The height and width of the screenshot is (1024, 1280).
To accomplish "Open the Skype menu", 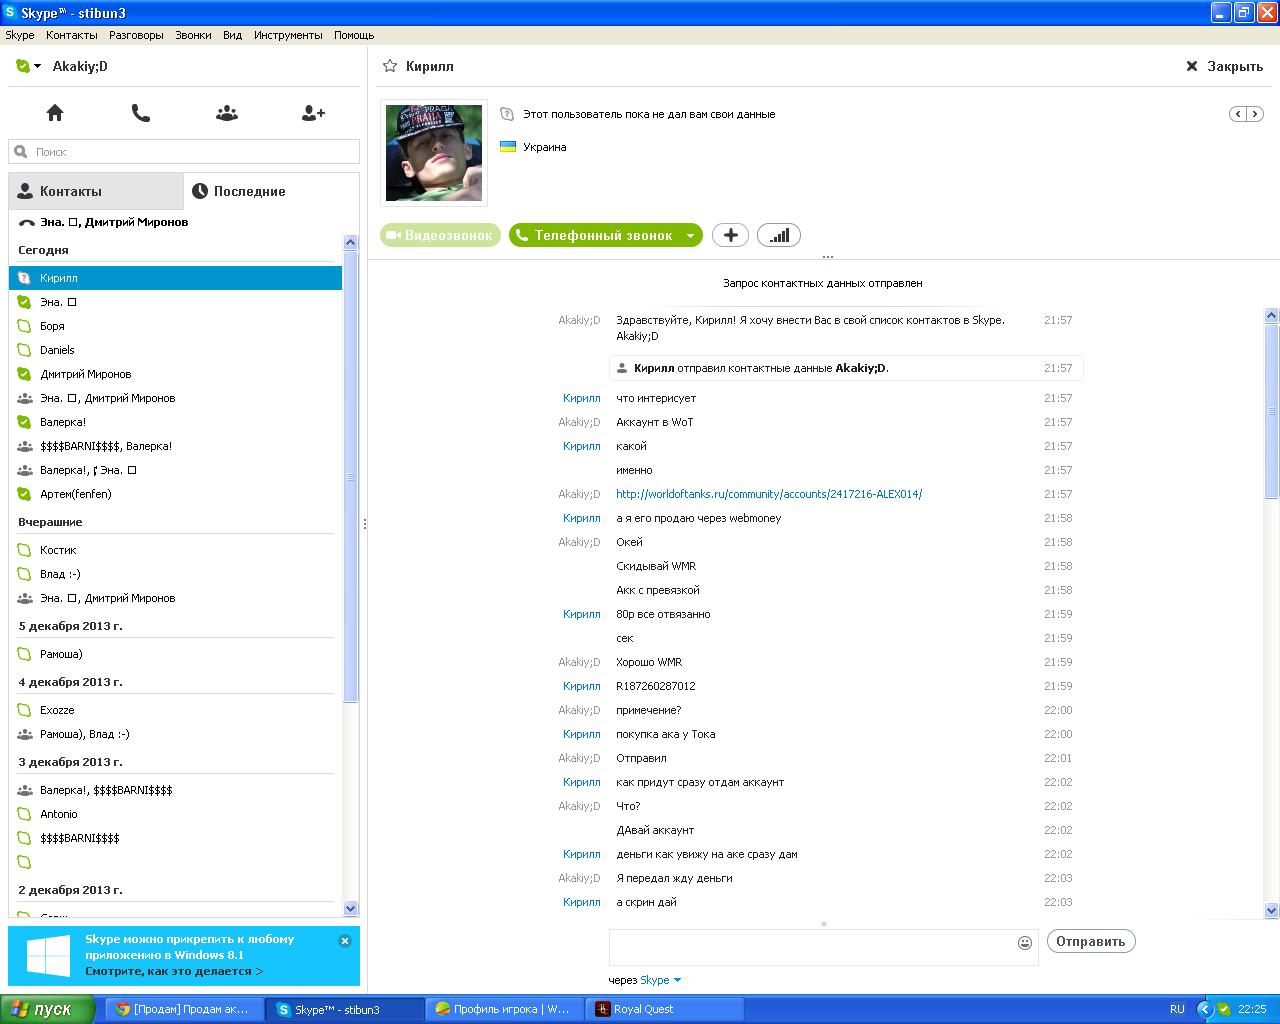I will (x=20, y=35).
